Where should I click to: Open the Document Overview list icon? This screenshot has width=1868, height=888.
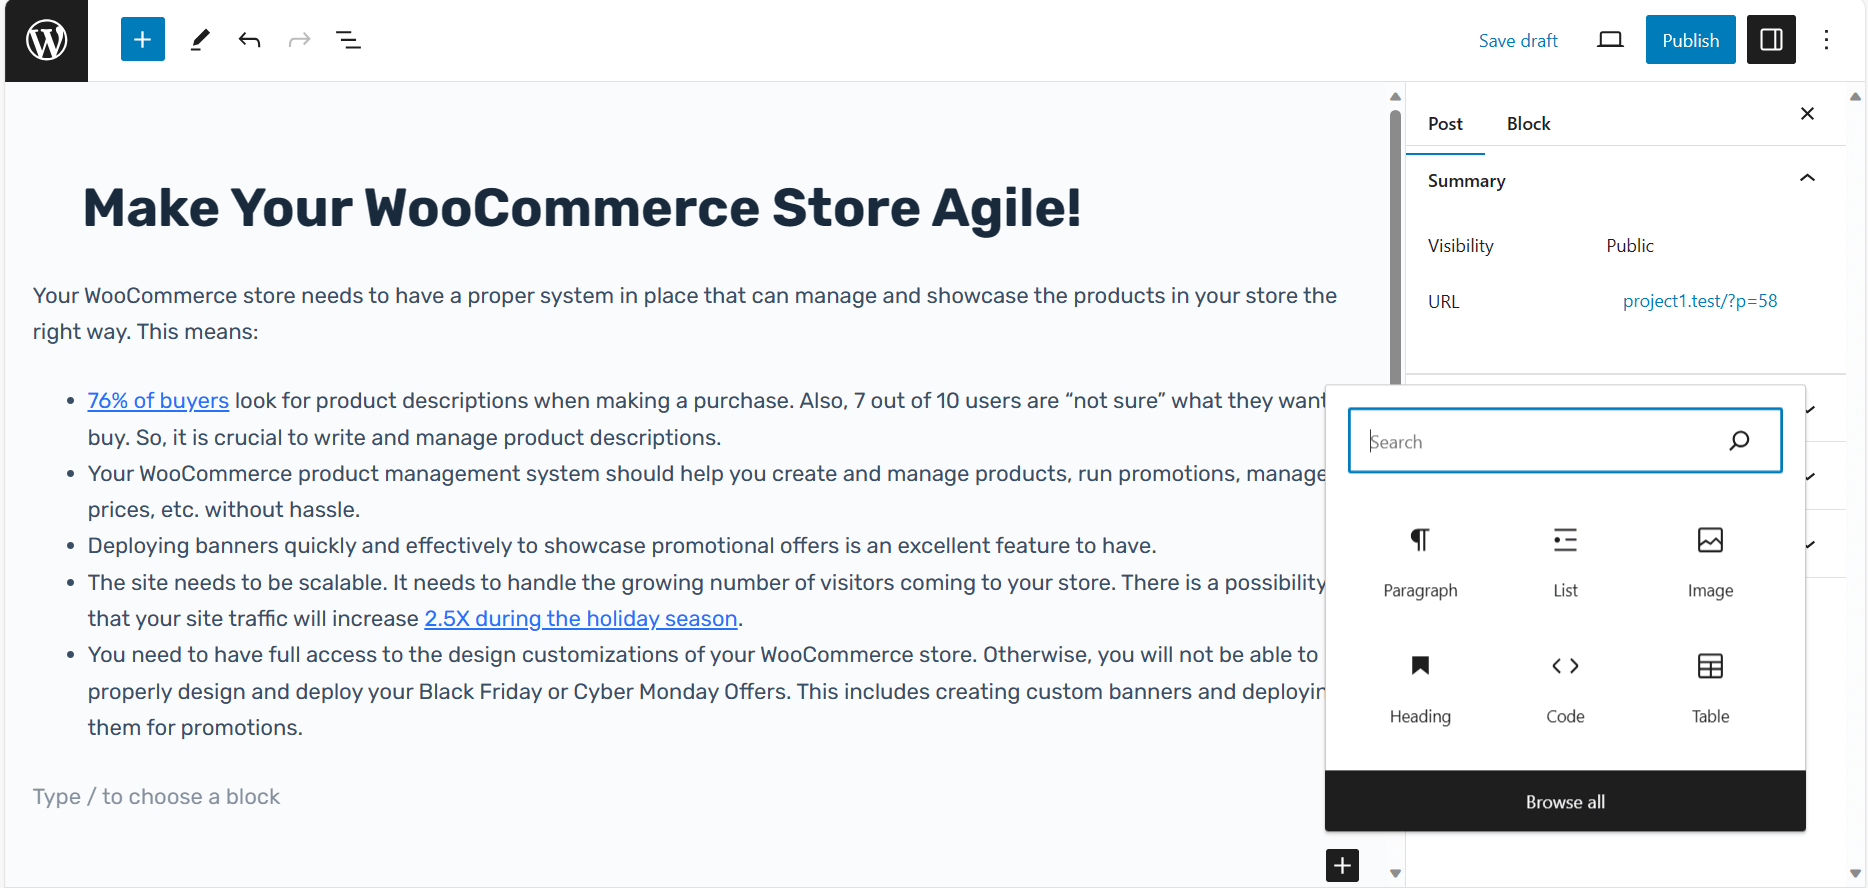coord(348,40)
